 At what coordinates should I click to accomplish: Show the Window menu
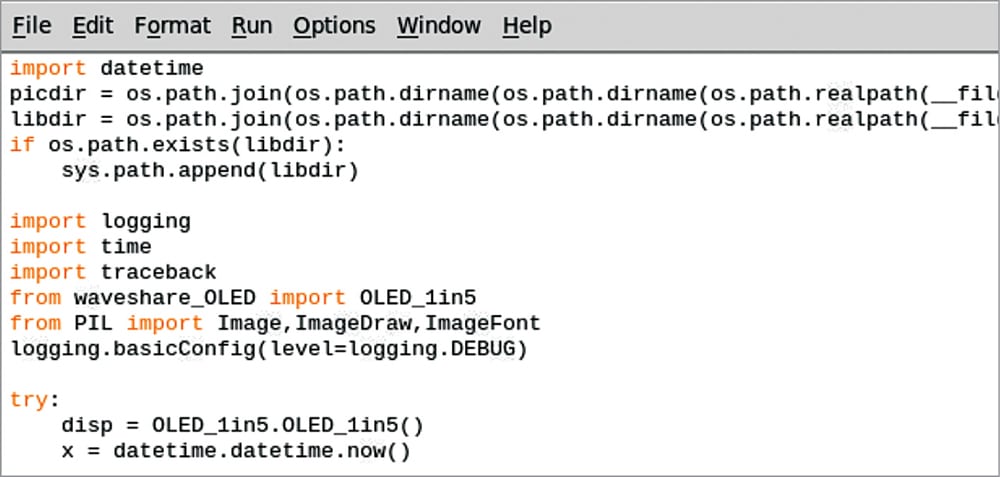click(x=437, y=25)
